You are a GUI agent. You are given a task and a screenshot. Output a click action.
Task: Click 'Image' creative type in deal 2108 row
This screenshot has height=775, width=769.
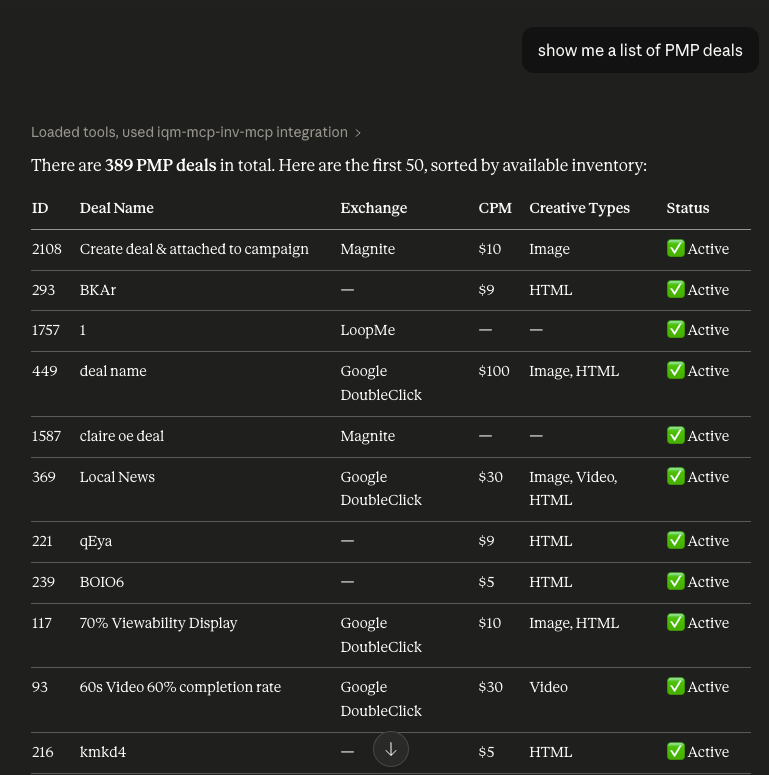click(550, 249)
